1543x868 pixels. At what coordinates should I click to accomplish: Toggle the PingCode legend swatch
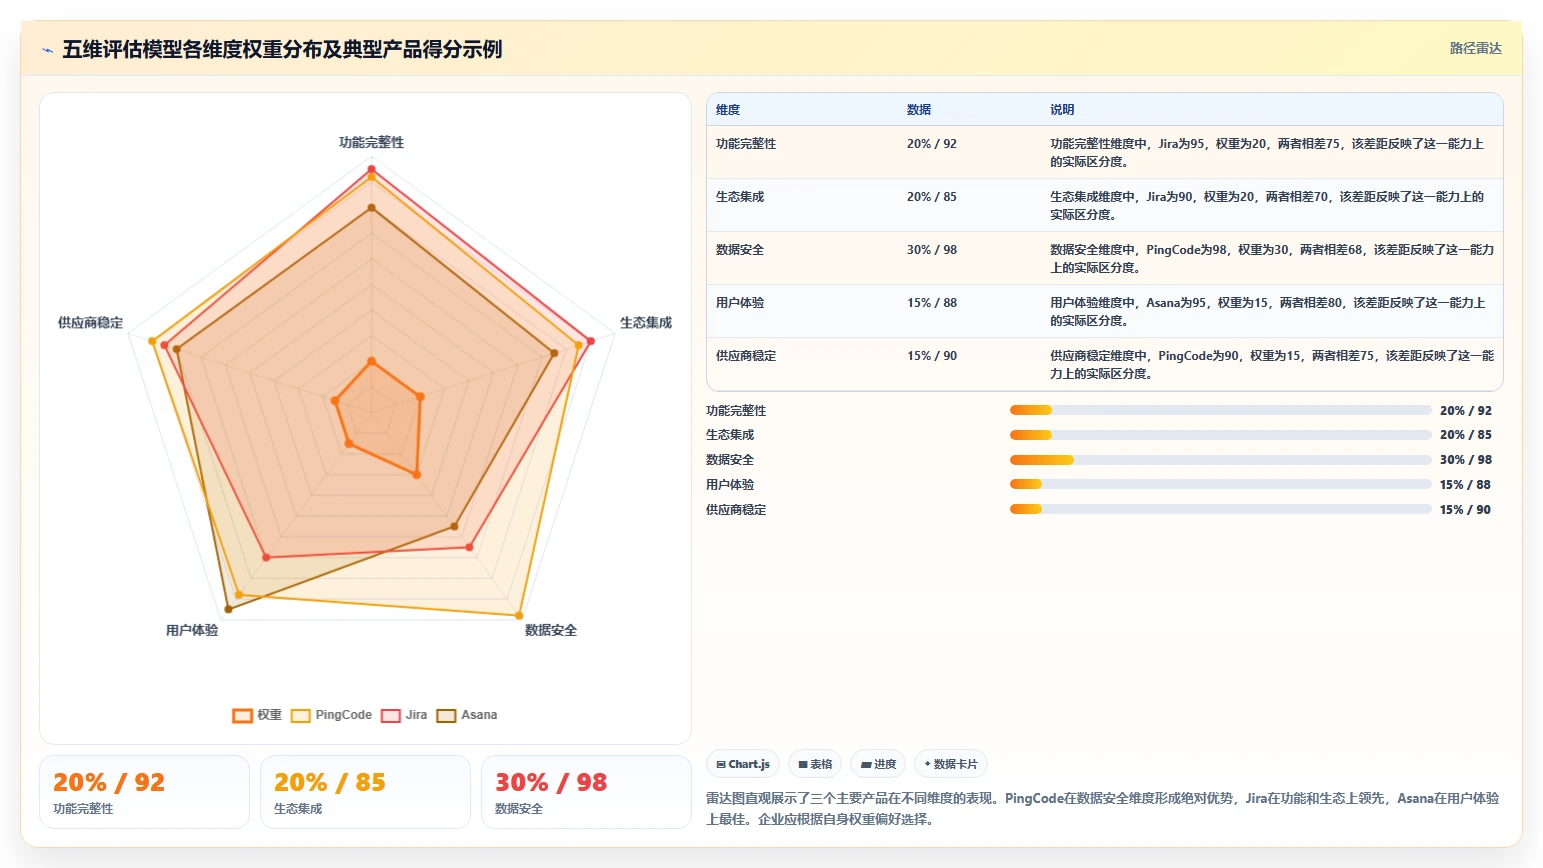point(301,715)
